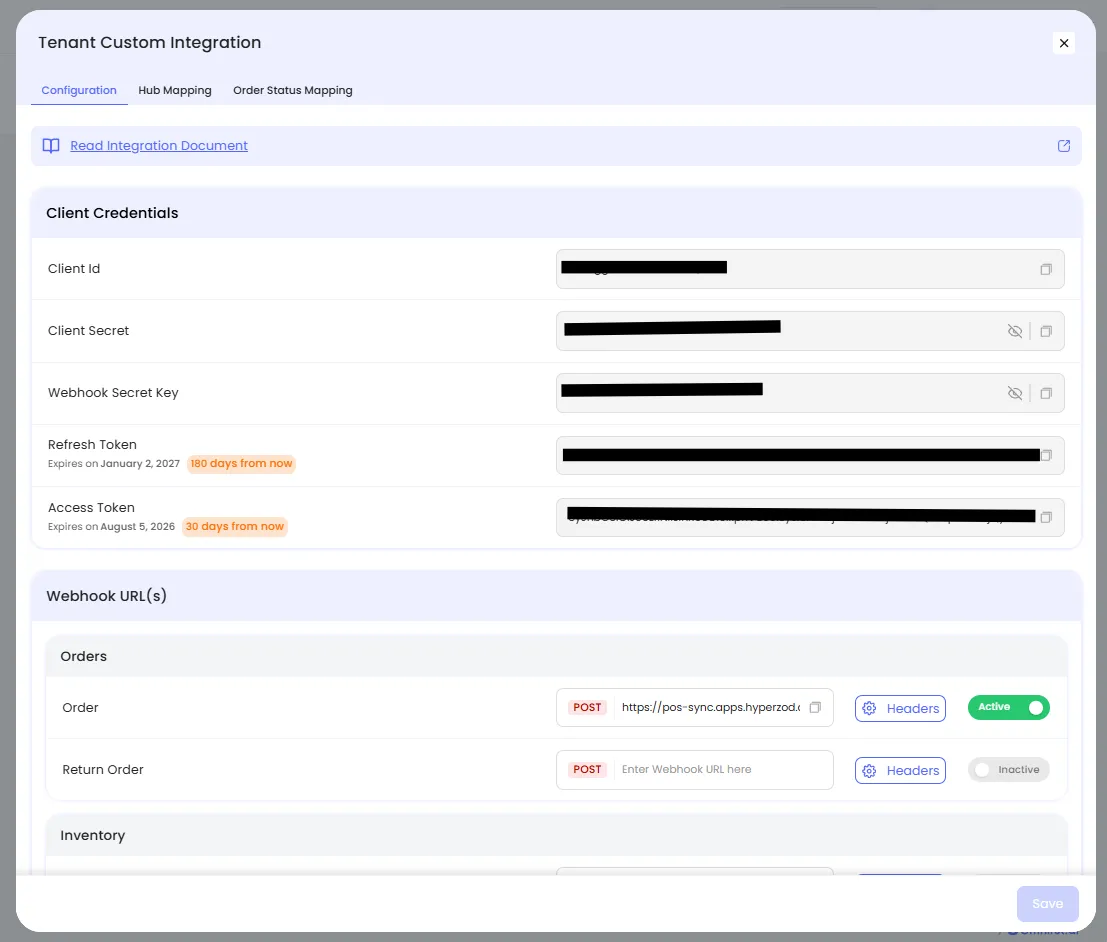The image size is (1107, 942).
Task: Reveal the hidden Client Secret
Action: [1015, 331]
